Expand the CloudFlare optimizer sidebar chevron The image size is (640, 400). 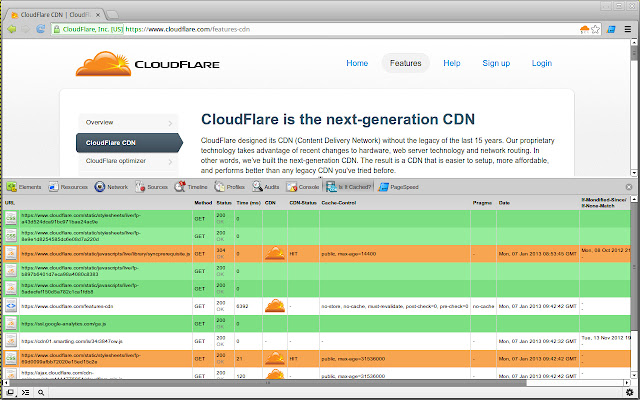[170, 162]
